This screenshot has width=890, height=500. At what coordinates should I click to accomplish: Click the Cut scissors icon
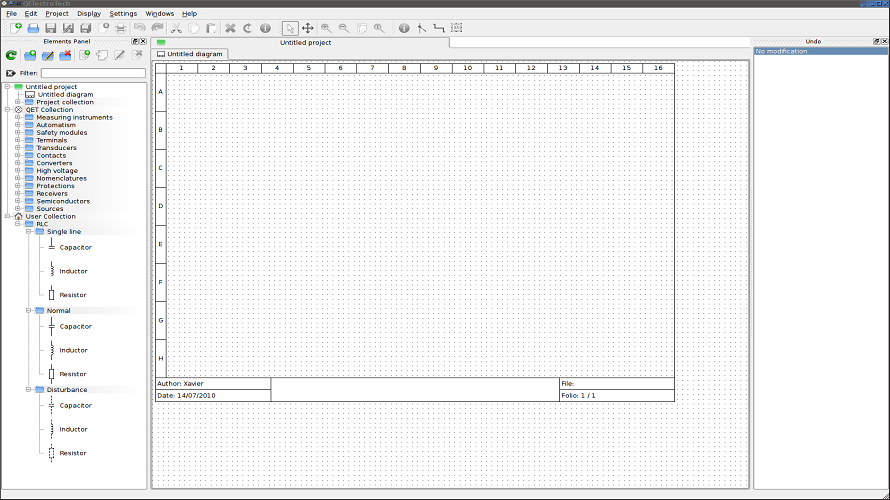[177, 28]
